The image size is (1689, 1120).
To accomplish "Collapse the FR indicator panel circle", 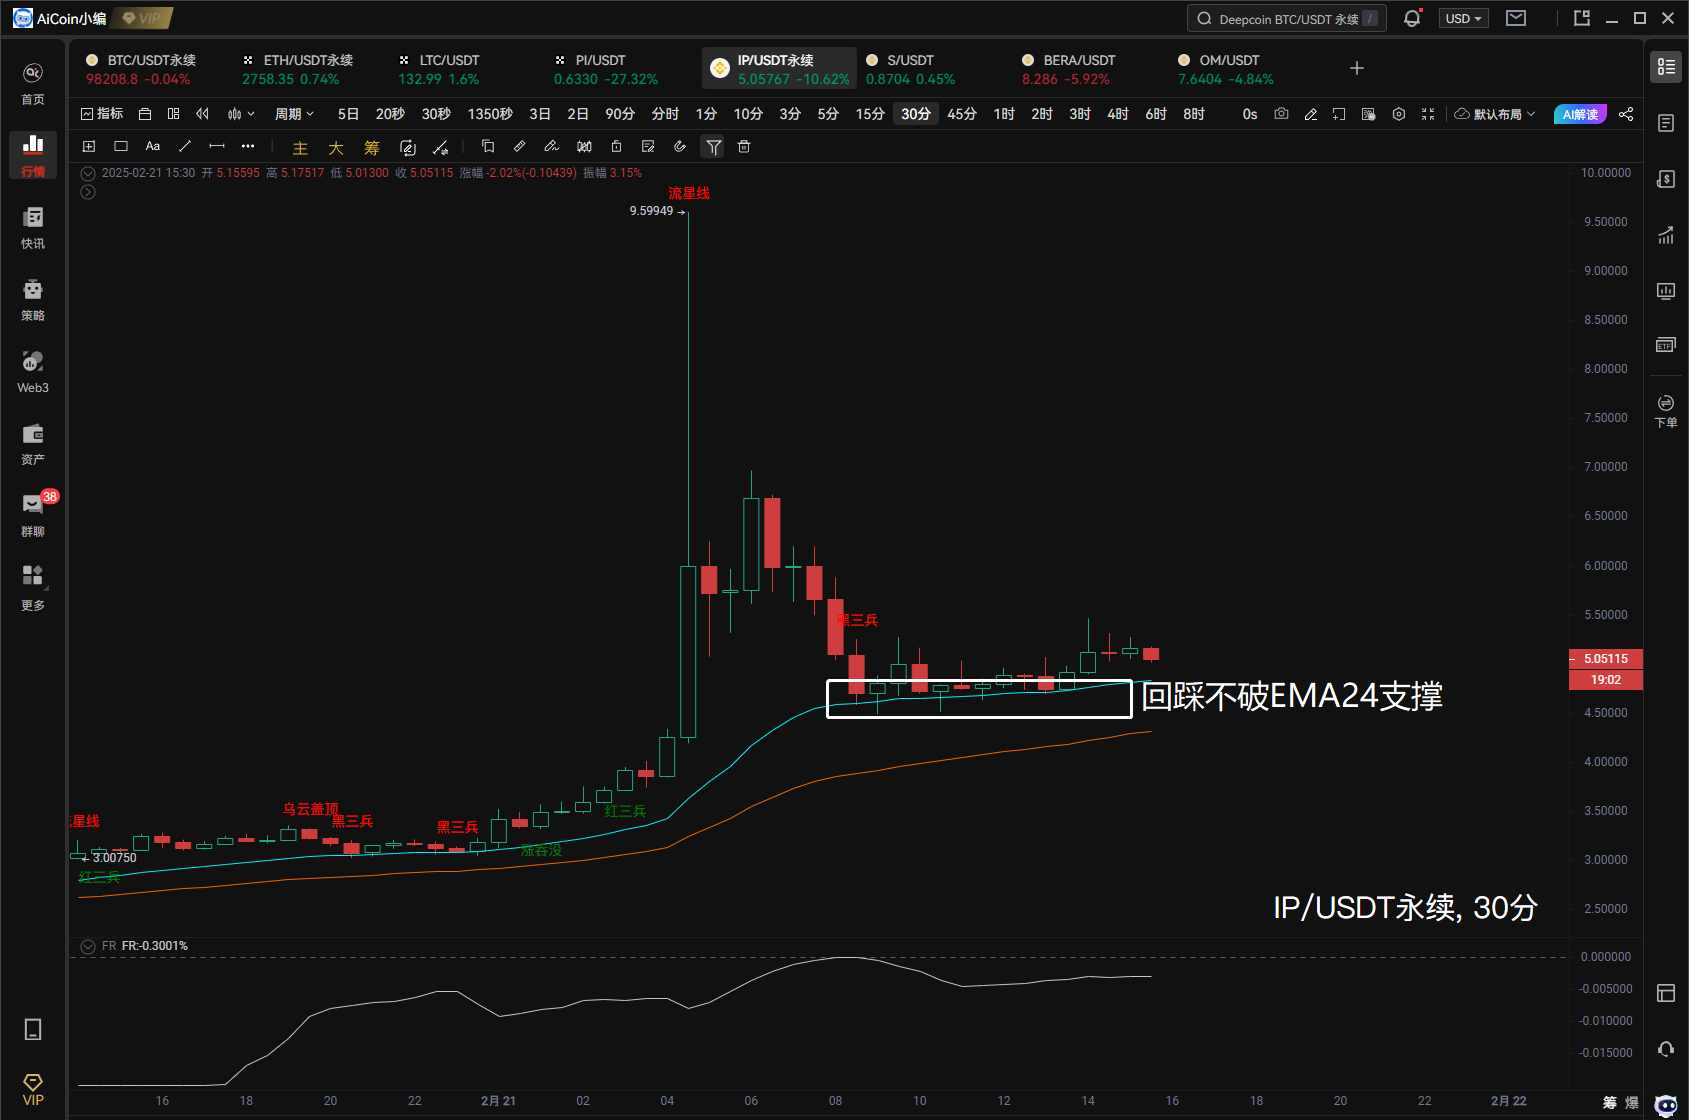I will pyautogui.click(x=88, y=946).
